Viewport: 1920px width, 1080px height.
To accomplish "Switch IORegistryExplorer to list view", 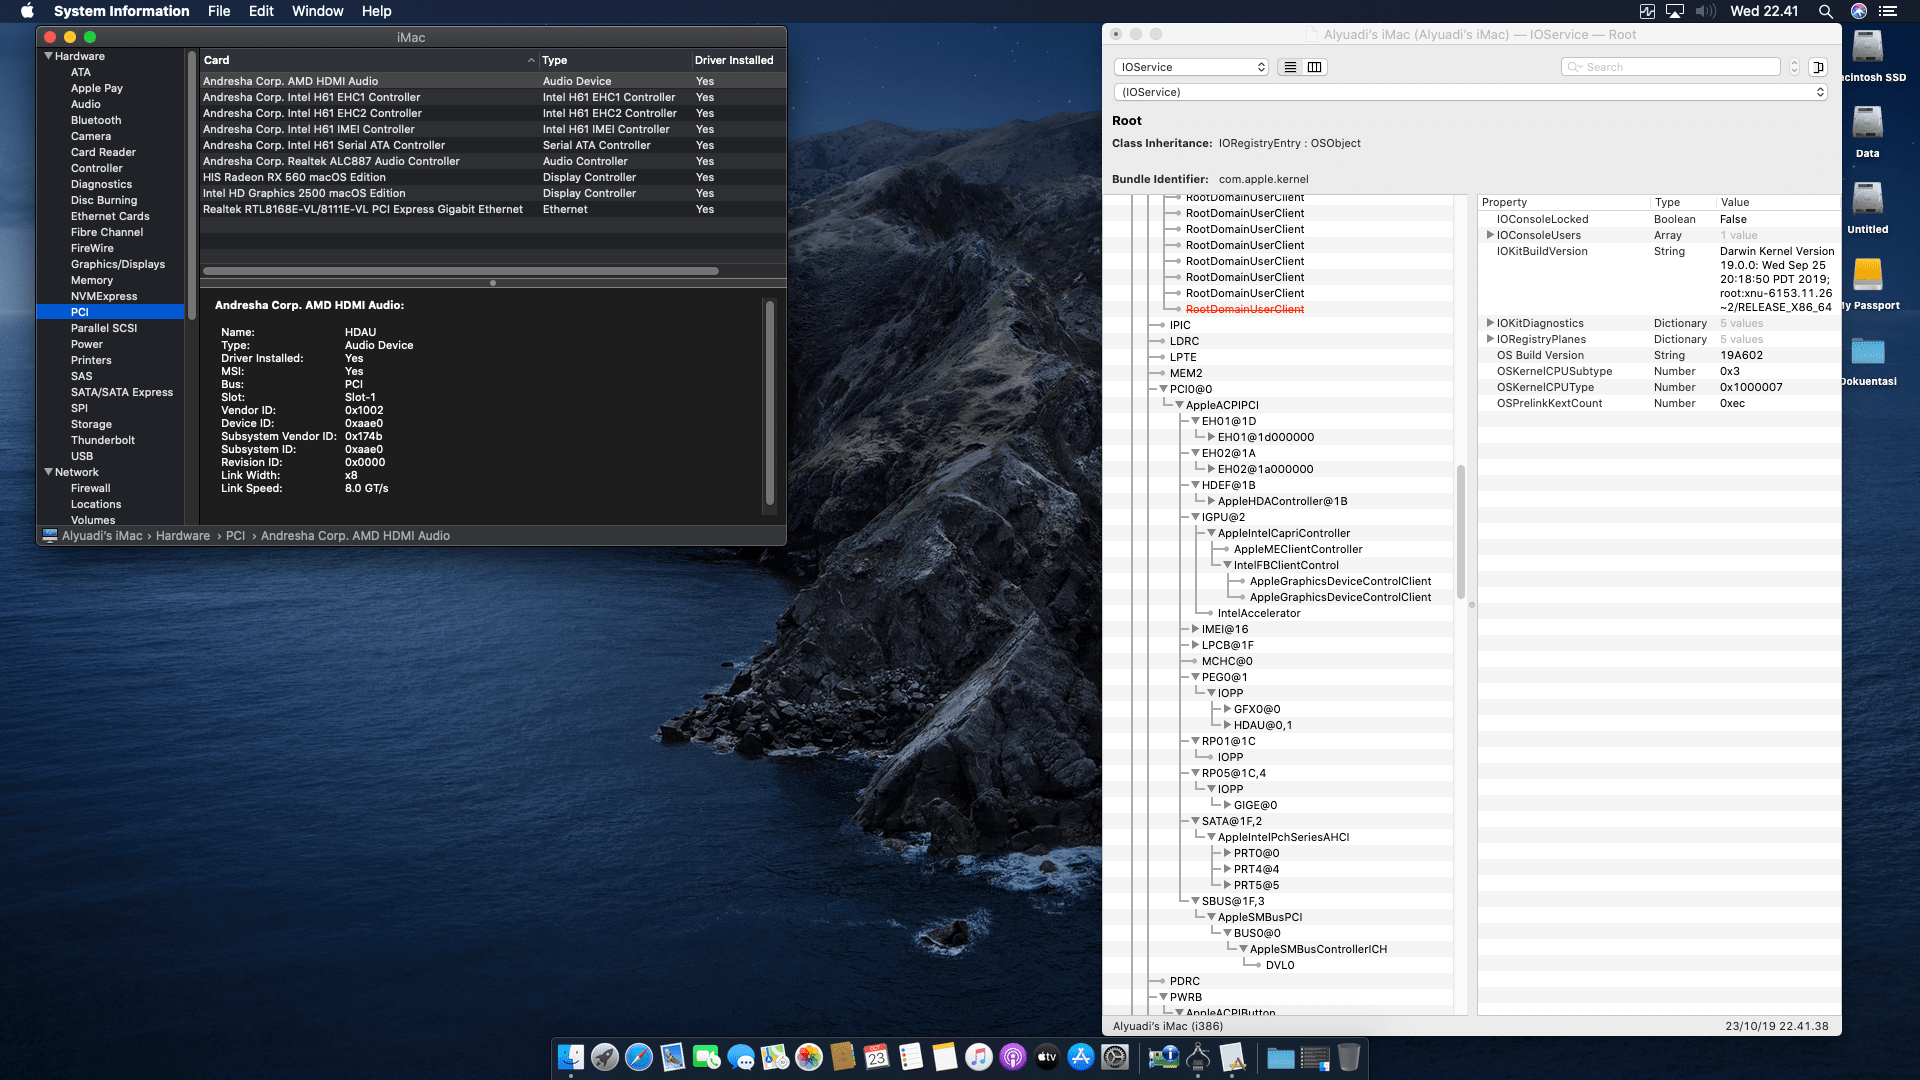I will (x=1290, y=67).
